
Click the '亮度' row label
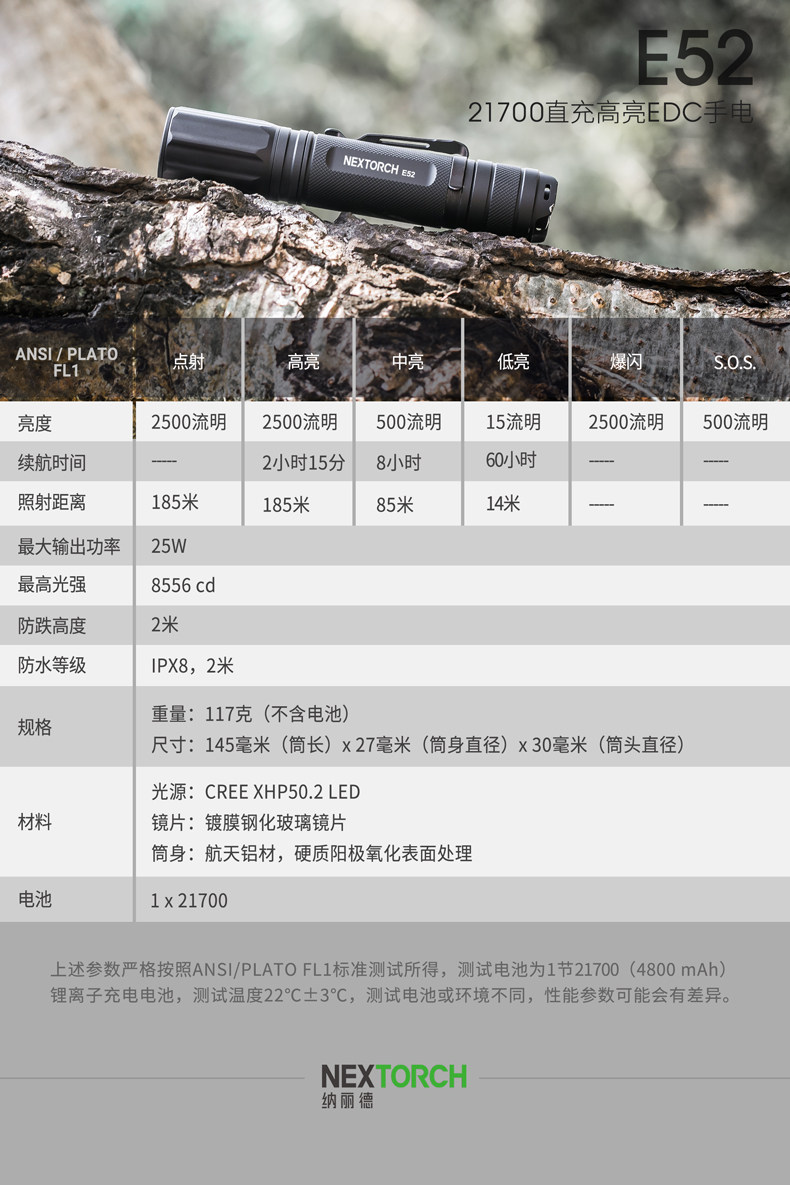[x=35, y=423]
